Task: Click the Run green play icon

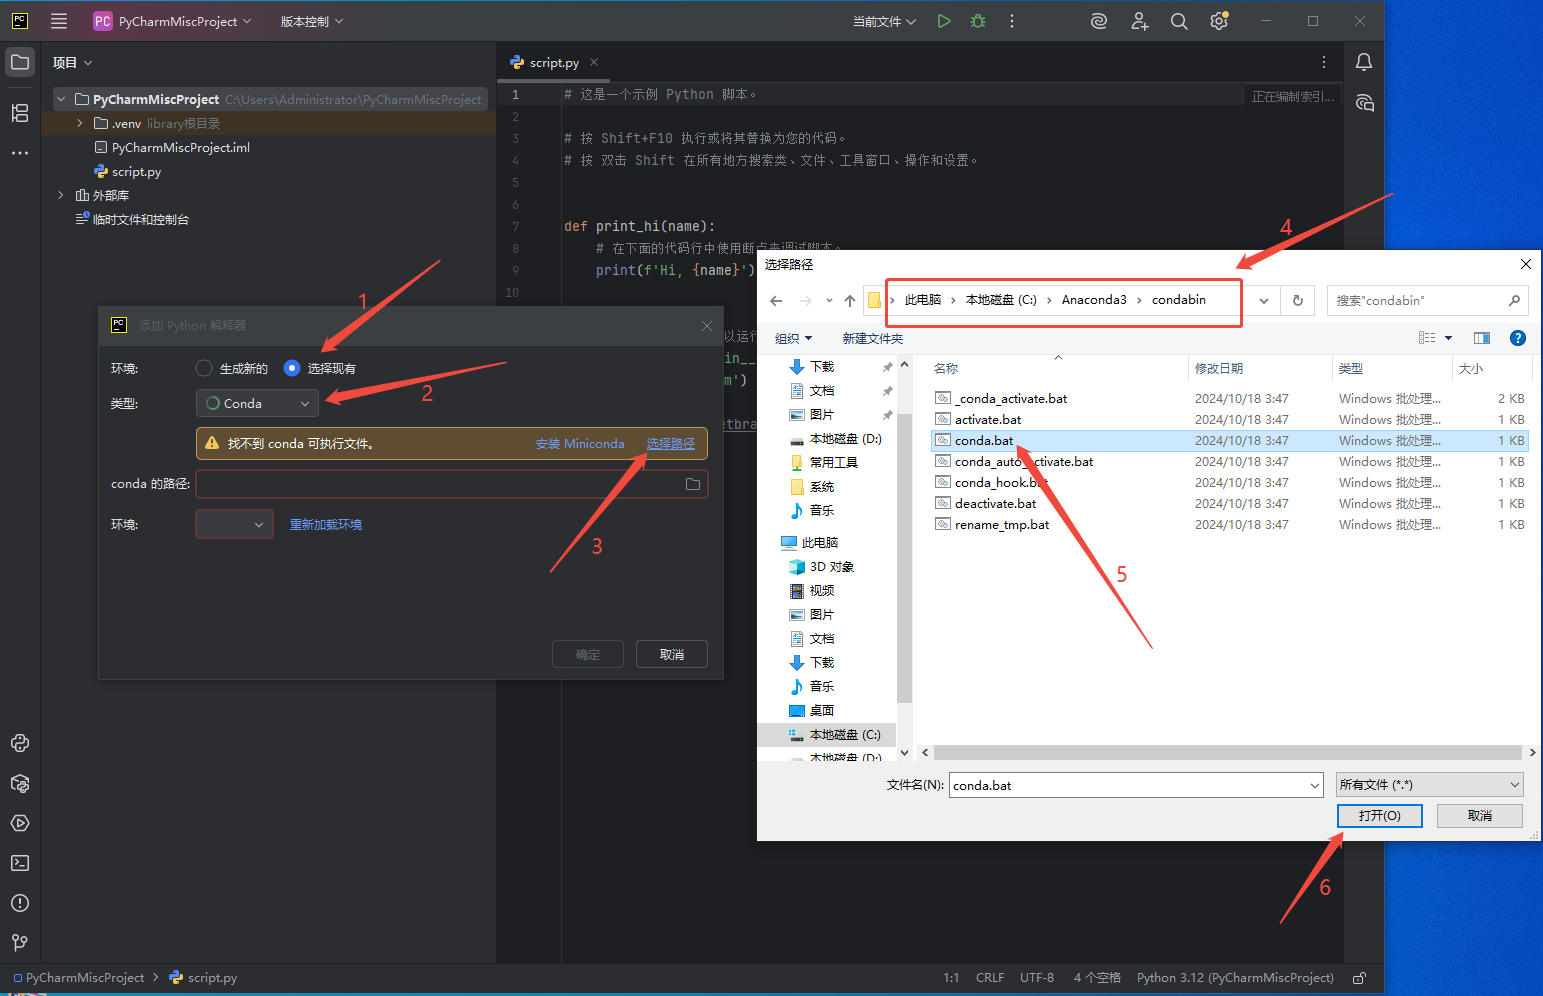Action: click(x=943, y=21)
